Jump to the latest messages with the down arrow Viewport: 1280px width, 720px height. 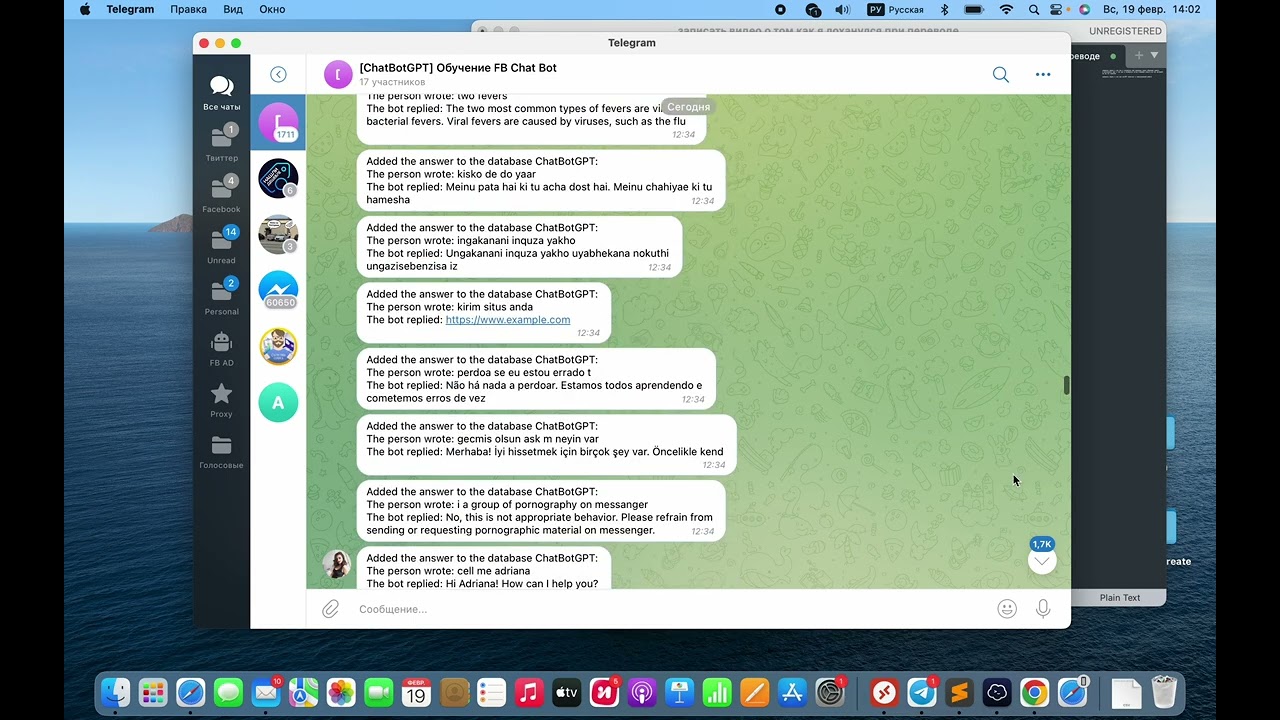(1042, 561)
